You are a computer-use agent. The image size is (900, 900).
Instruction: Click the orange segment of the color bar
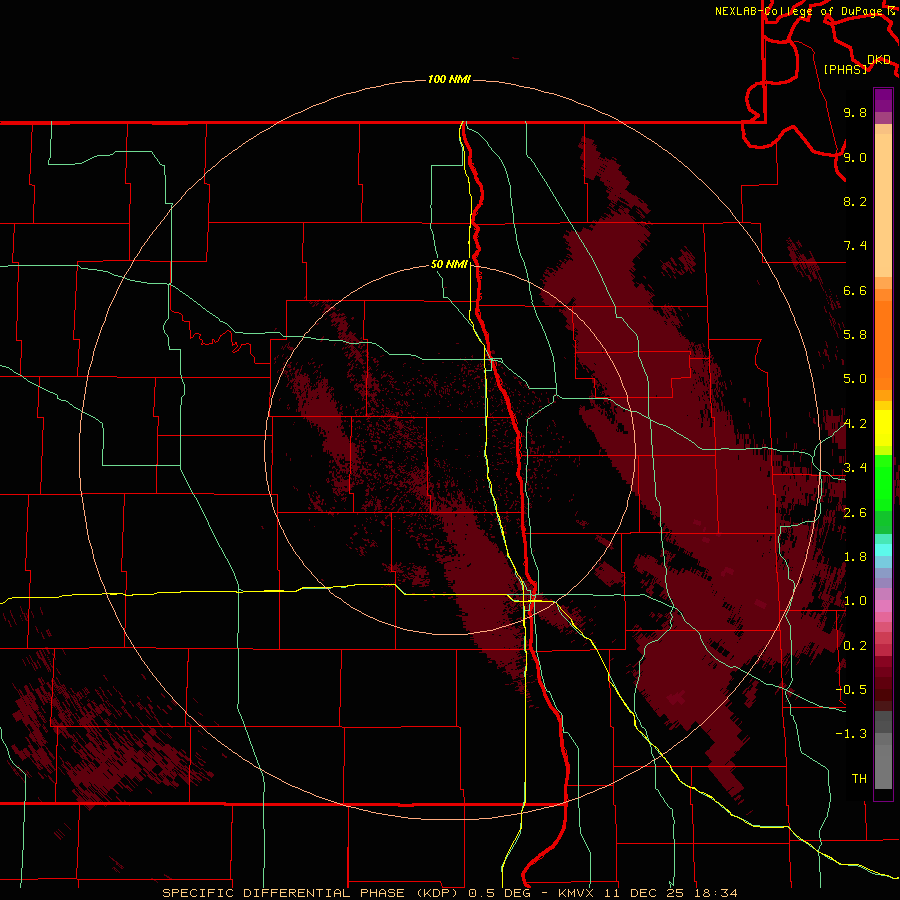pos(883,346)
